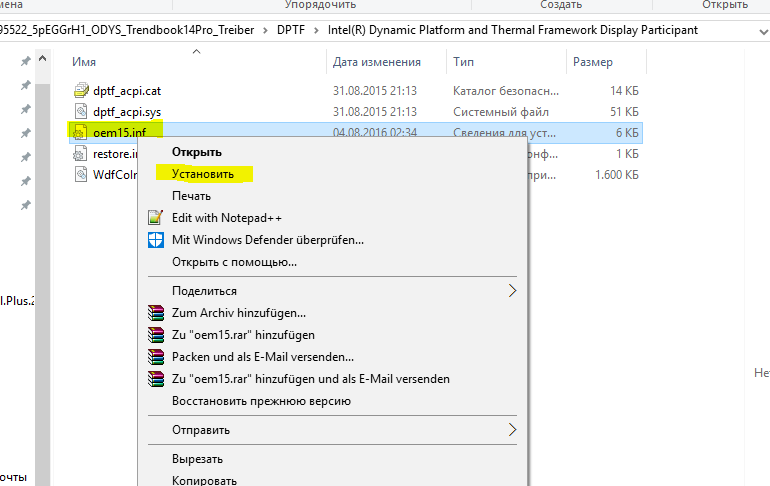Click the Display Participant breadcrumb folder
The width and height of the screenshot is (770, 486).
(513, 30)
